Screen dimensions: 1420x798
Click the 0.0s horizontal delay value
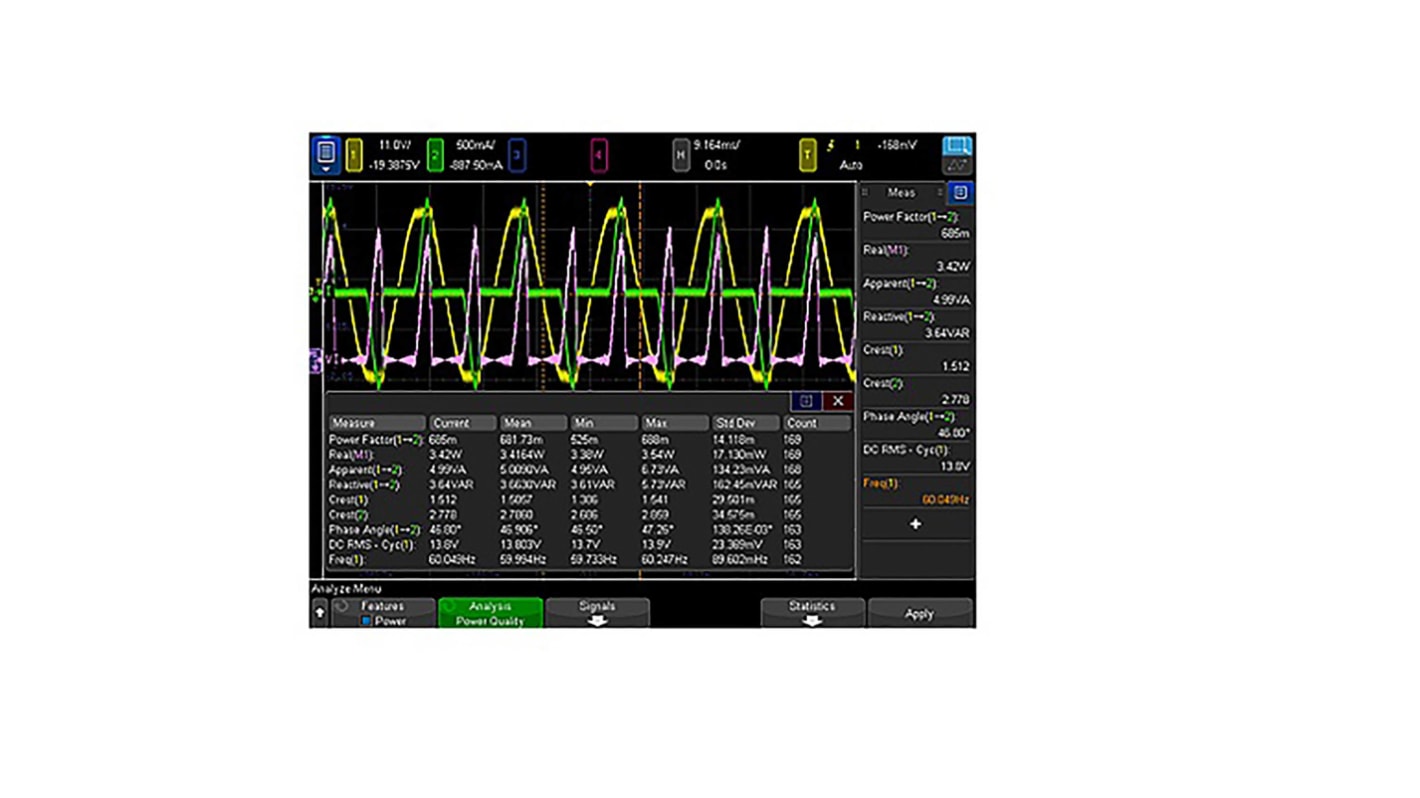coord(716,165)
